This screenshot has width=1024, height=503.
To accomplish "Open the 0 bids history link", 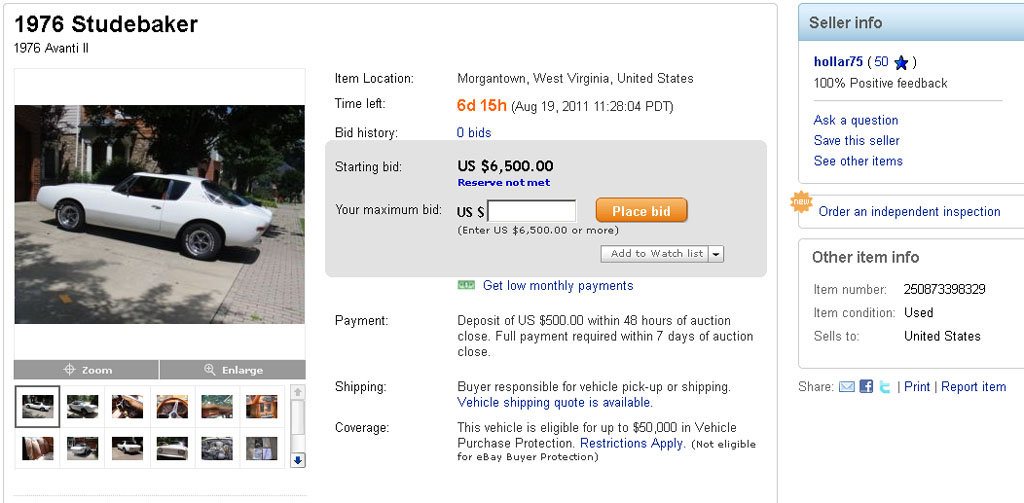I will click(474, 132).
